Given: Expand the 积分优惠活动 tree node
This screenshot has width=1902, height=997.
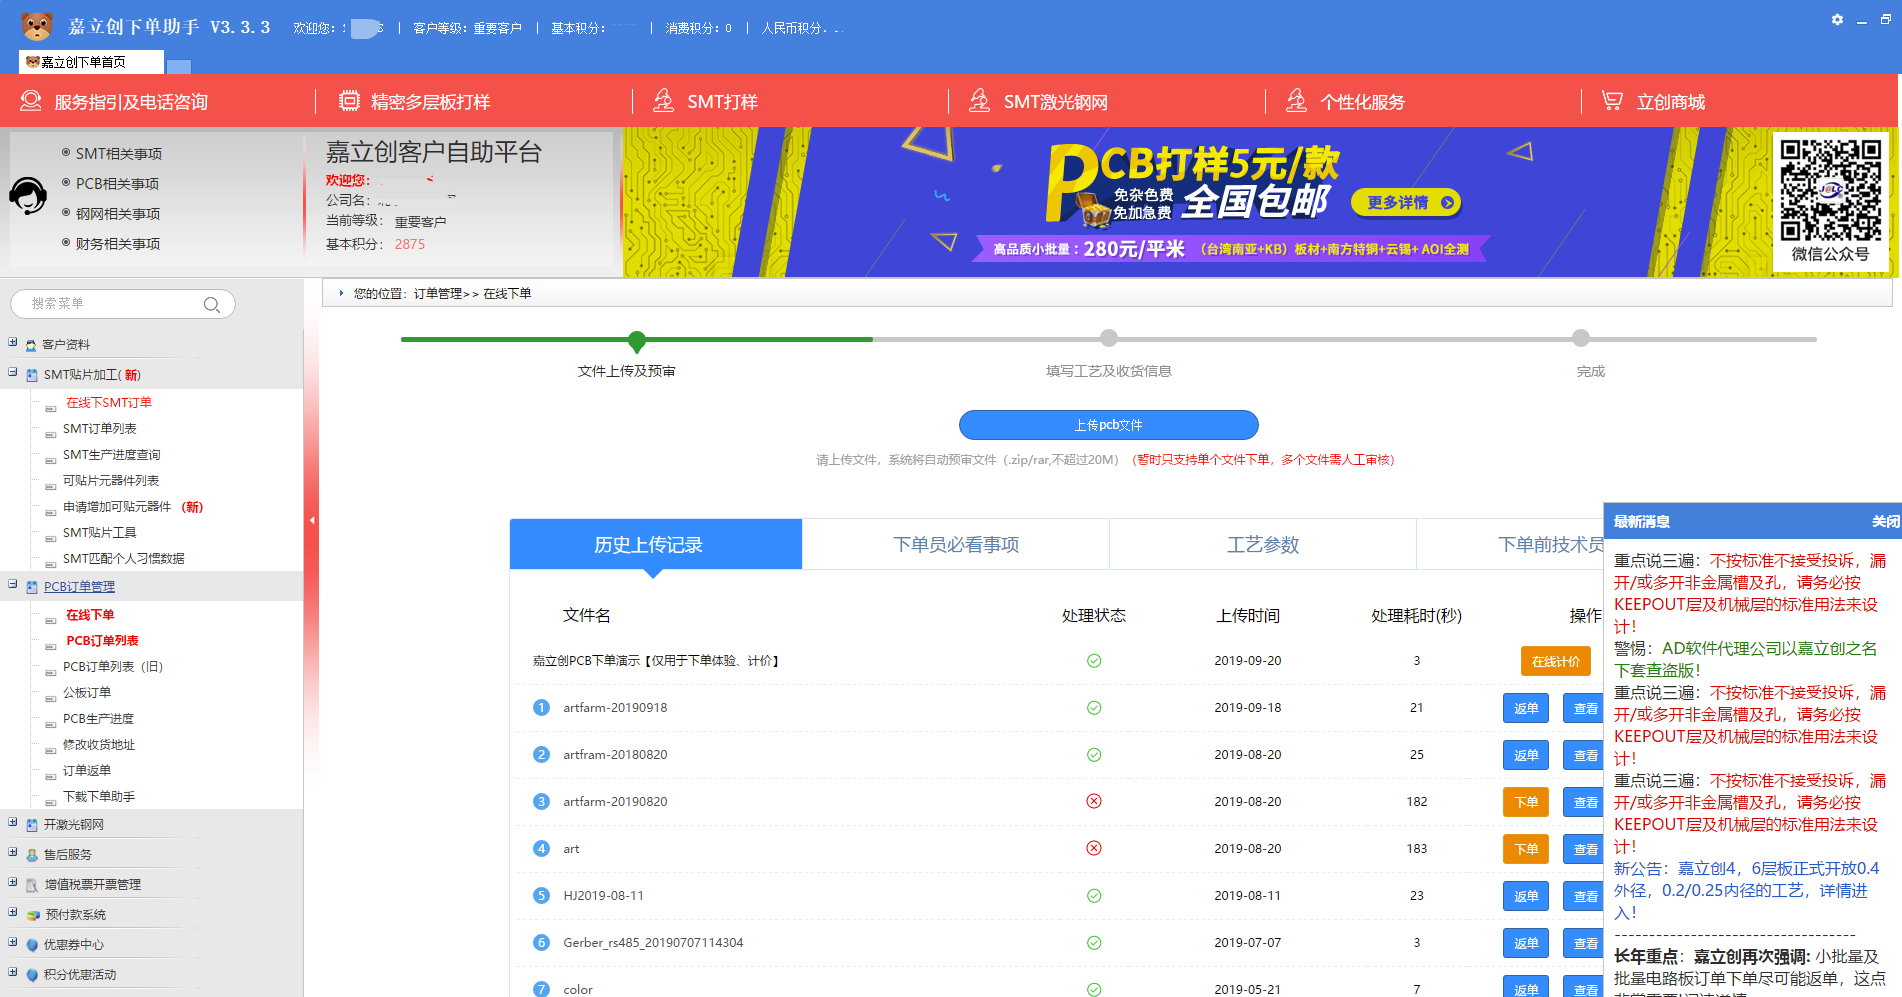Looking at the screenshot, I should [12, 972].
